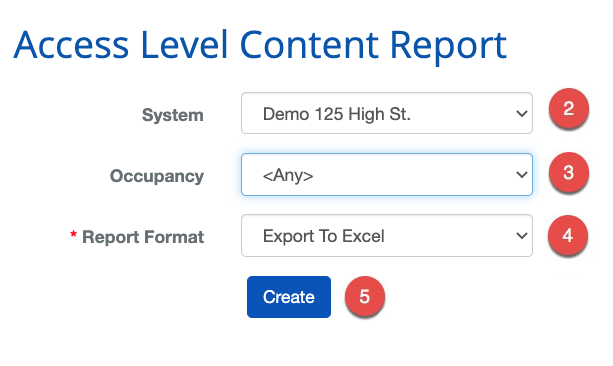Open the Occupancy dropdown
The width and height of the screenshot is (613, 366).
387,174
